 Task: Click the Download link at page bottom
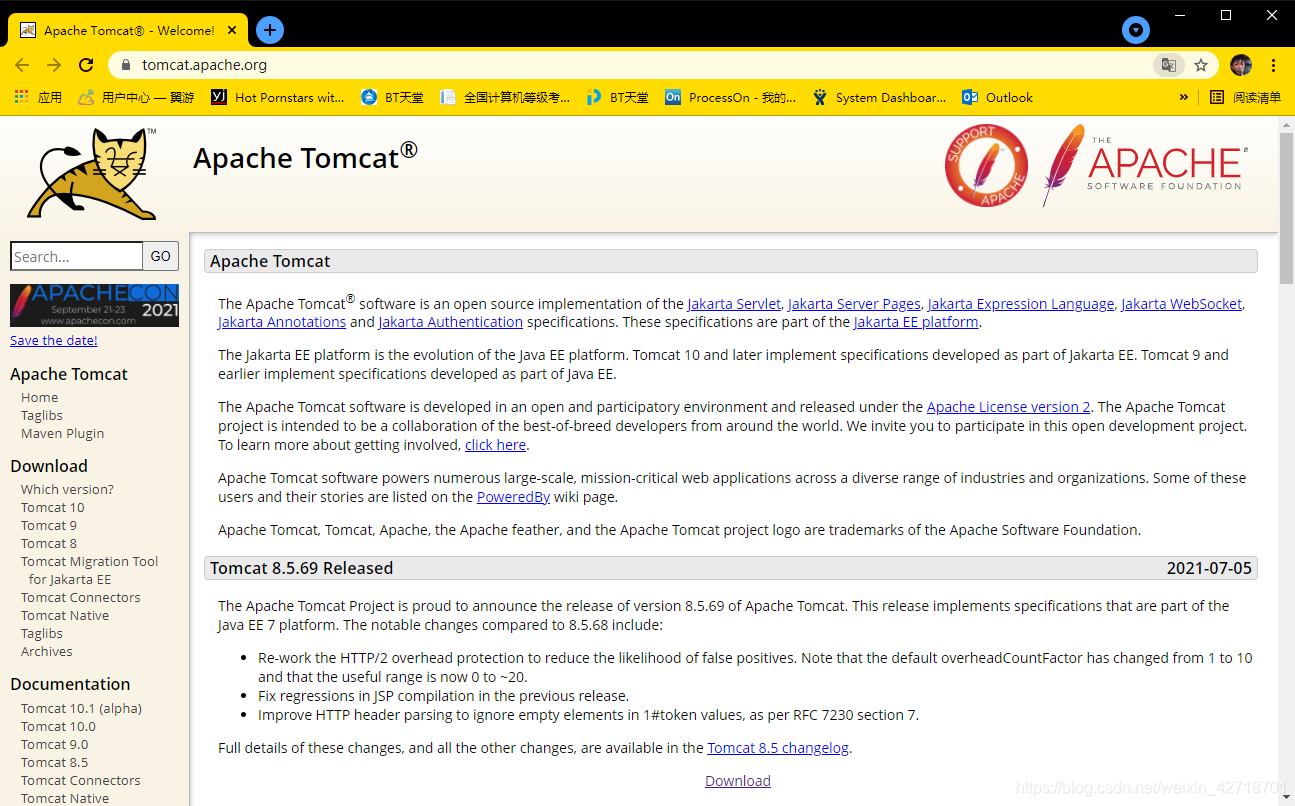(x=737, y=780)
